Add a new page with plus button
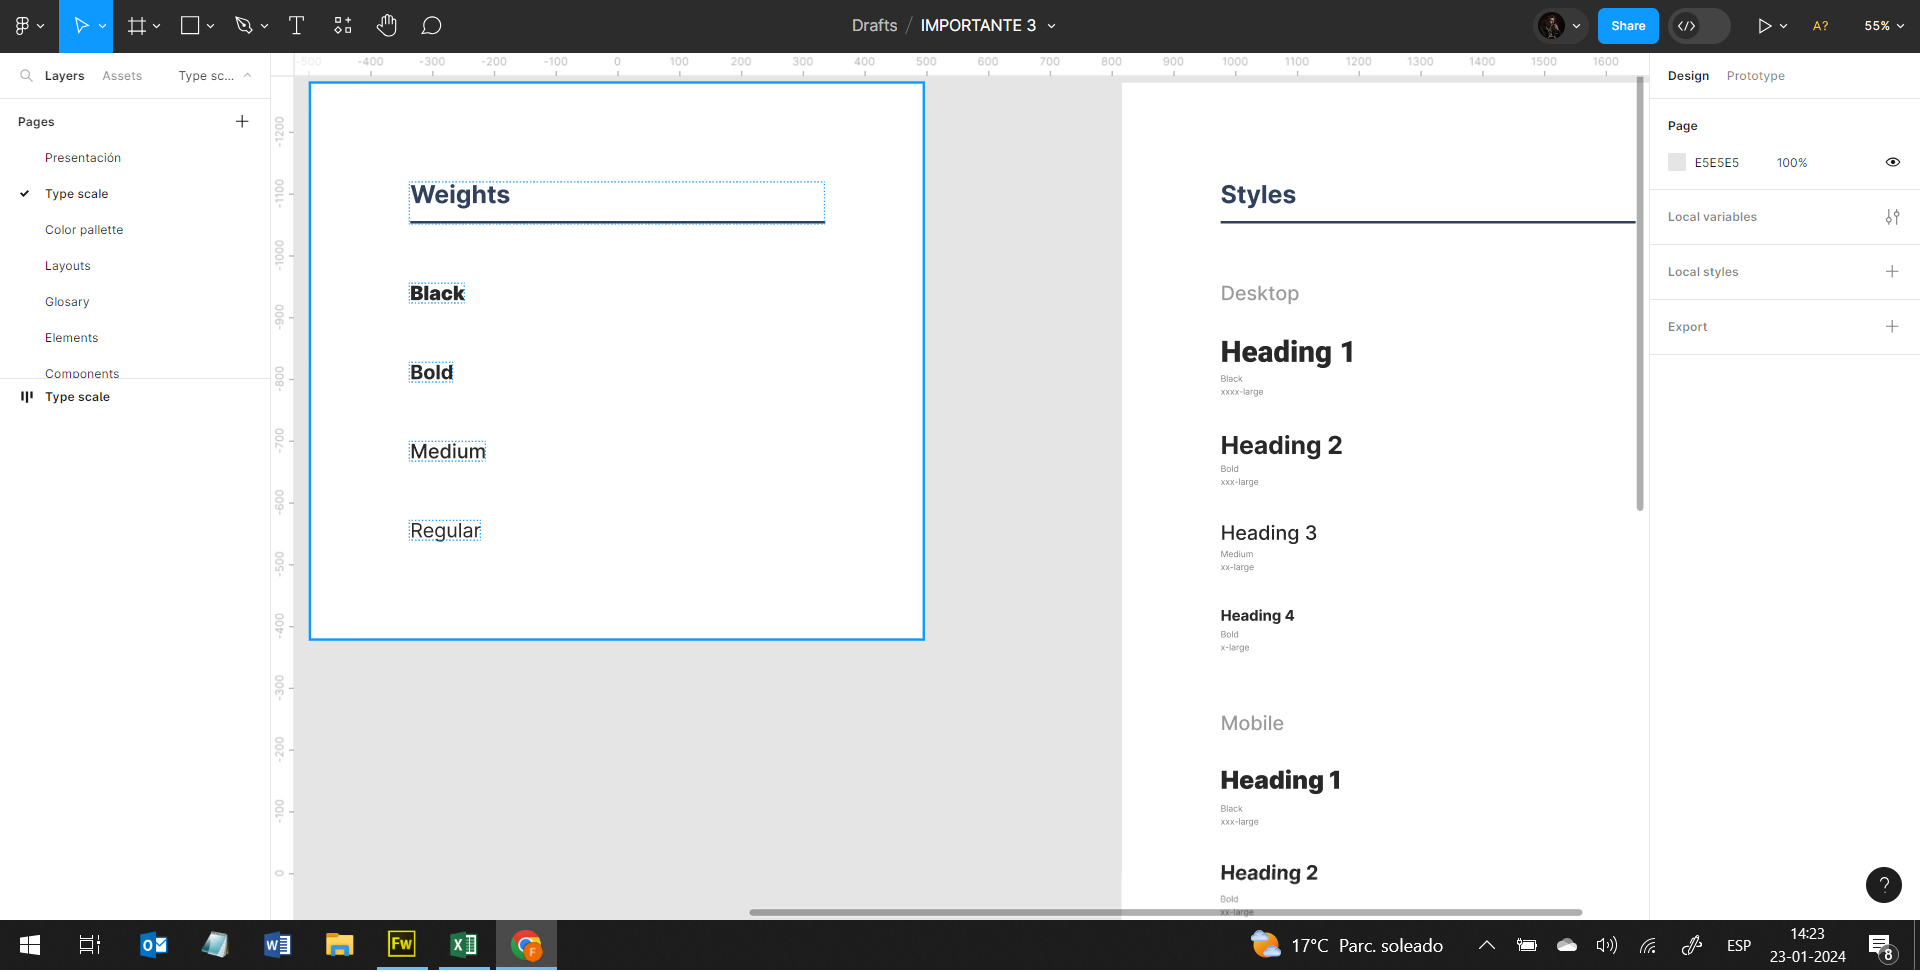 (x=242, y=122)
